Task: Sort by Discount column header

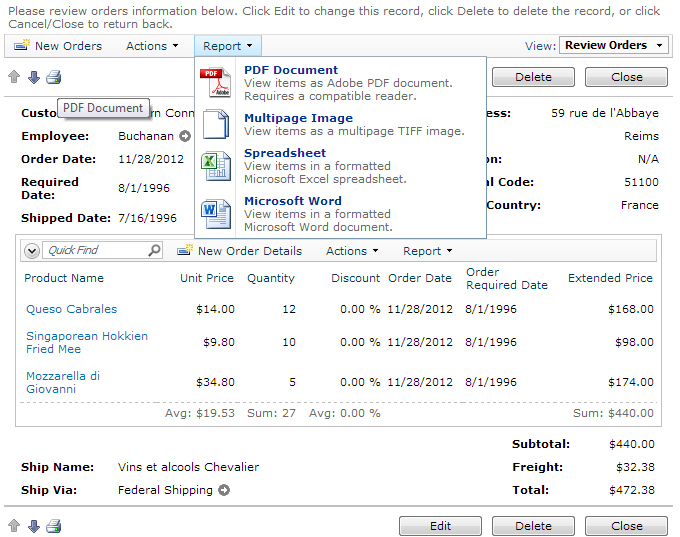Action: coord(355,278)
